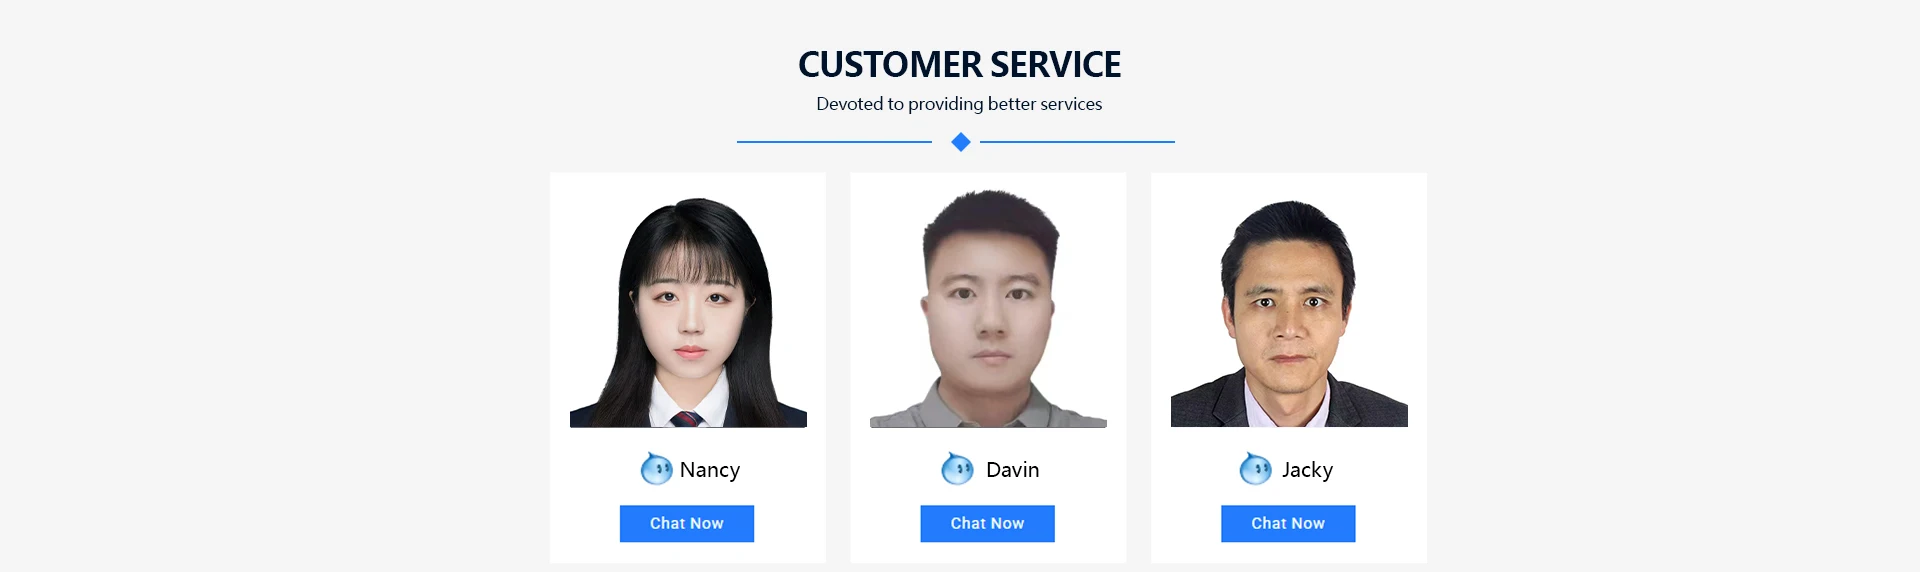Start a chat with Nancy via Chat Now
This screenshot has height=572, width=1920.
[x=687, y=524]
